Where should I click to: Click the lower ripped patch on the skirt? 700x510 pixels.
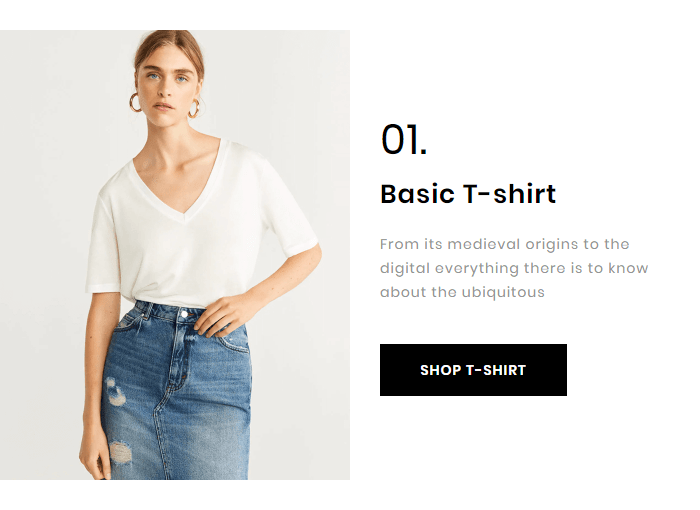pyautogui.click(x=121, y=452)
